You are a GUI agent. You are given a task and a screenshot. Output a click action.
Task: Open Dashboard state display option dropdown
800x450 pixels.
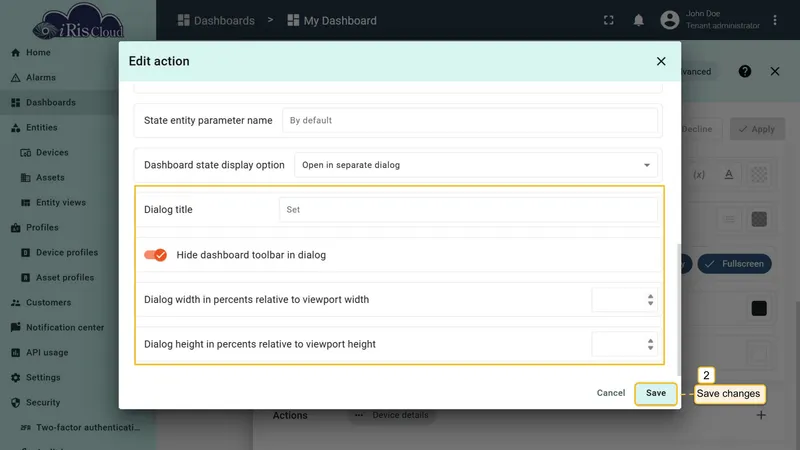click(476, 165)
